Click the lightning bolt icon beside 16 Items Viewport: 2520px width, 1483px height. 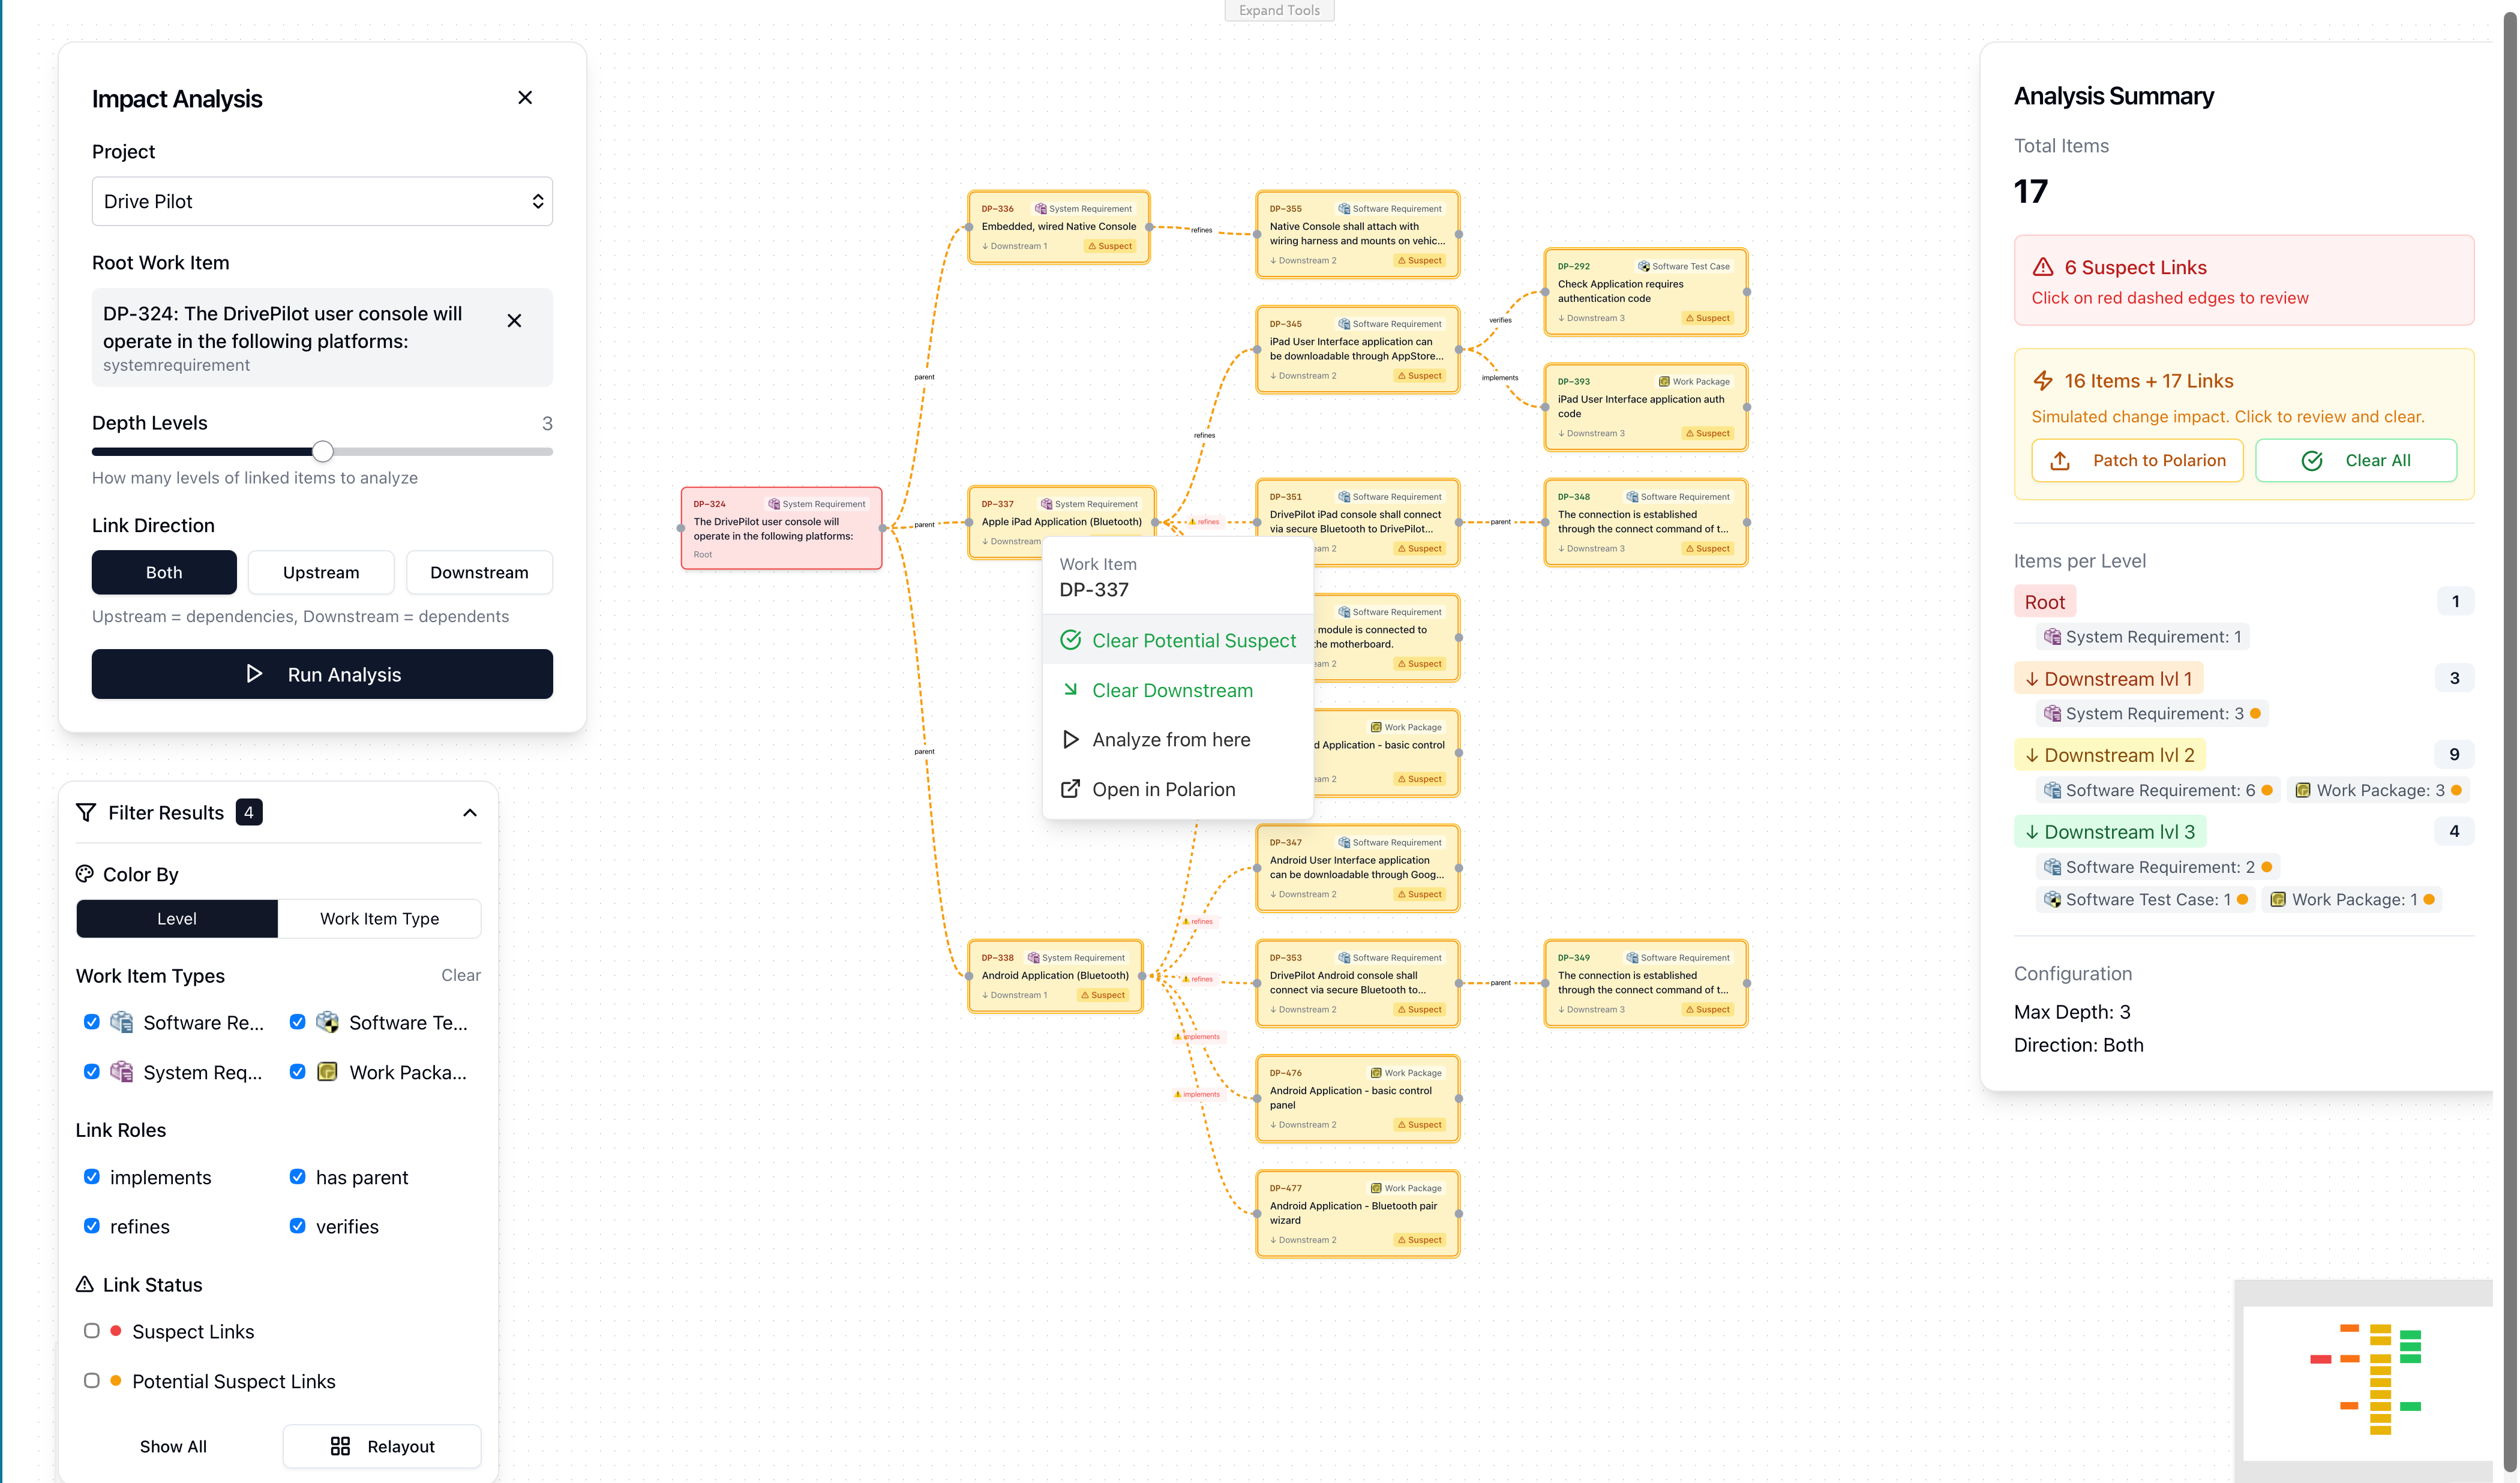(2042, 381)
